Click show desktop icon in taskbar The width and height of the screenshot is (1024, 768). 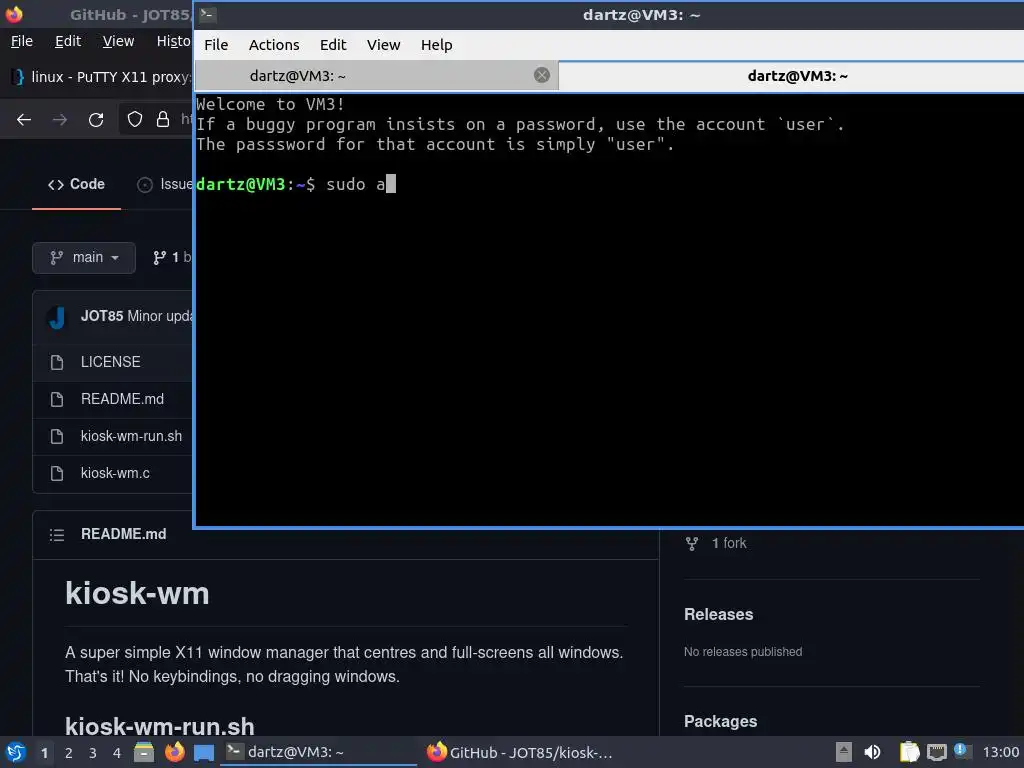(204, 752)
